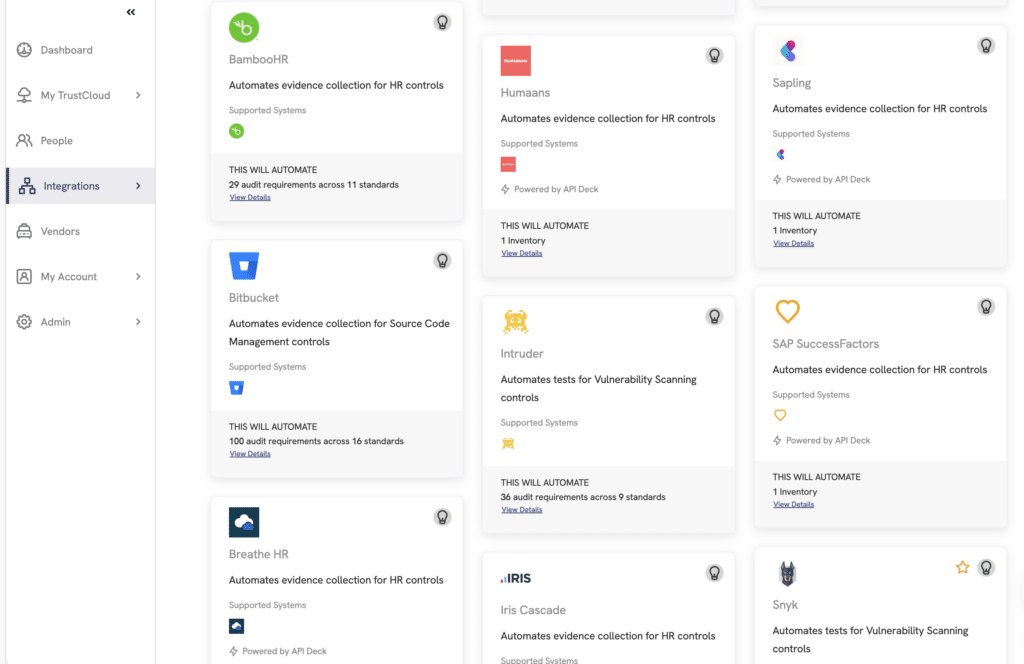Click the lightbulb icon on Bitbucket card
The height and width of the screenshot is (664, 1024).
(x=442, y=261)
